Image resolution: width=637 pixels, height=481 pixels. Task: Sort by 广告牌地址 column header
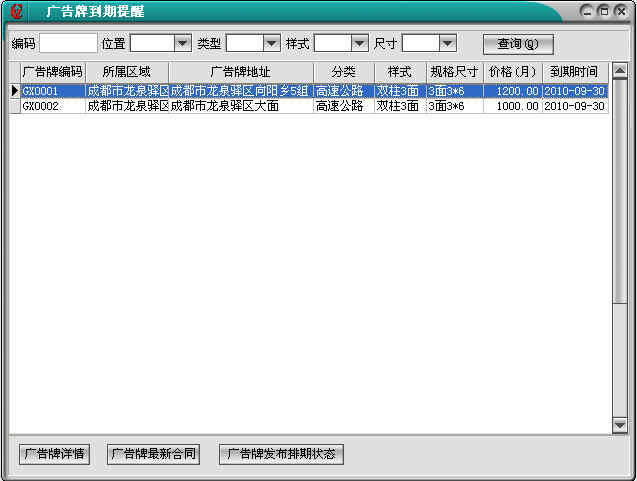(241, 72)
